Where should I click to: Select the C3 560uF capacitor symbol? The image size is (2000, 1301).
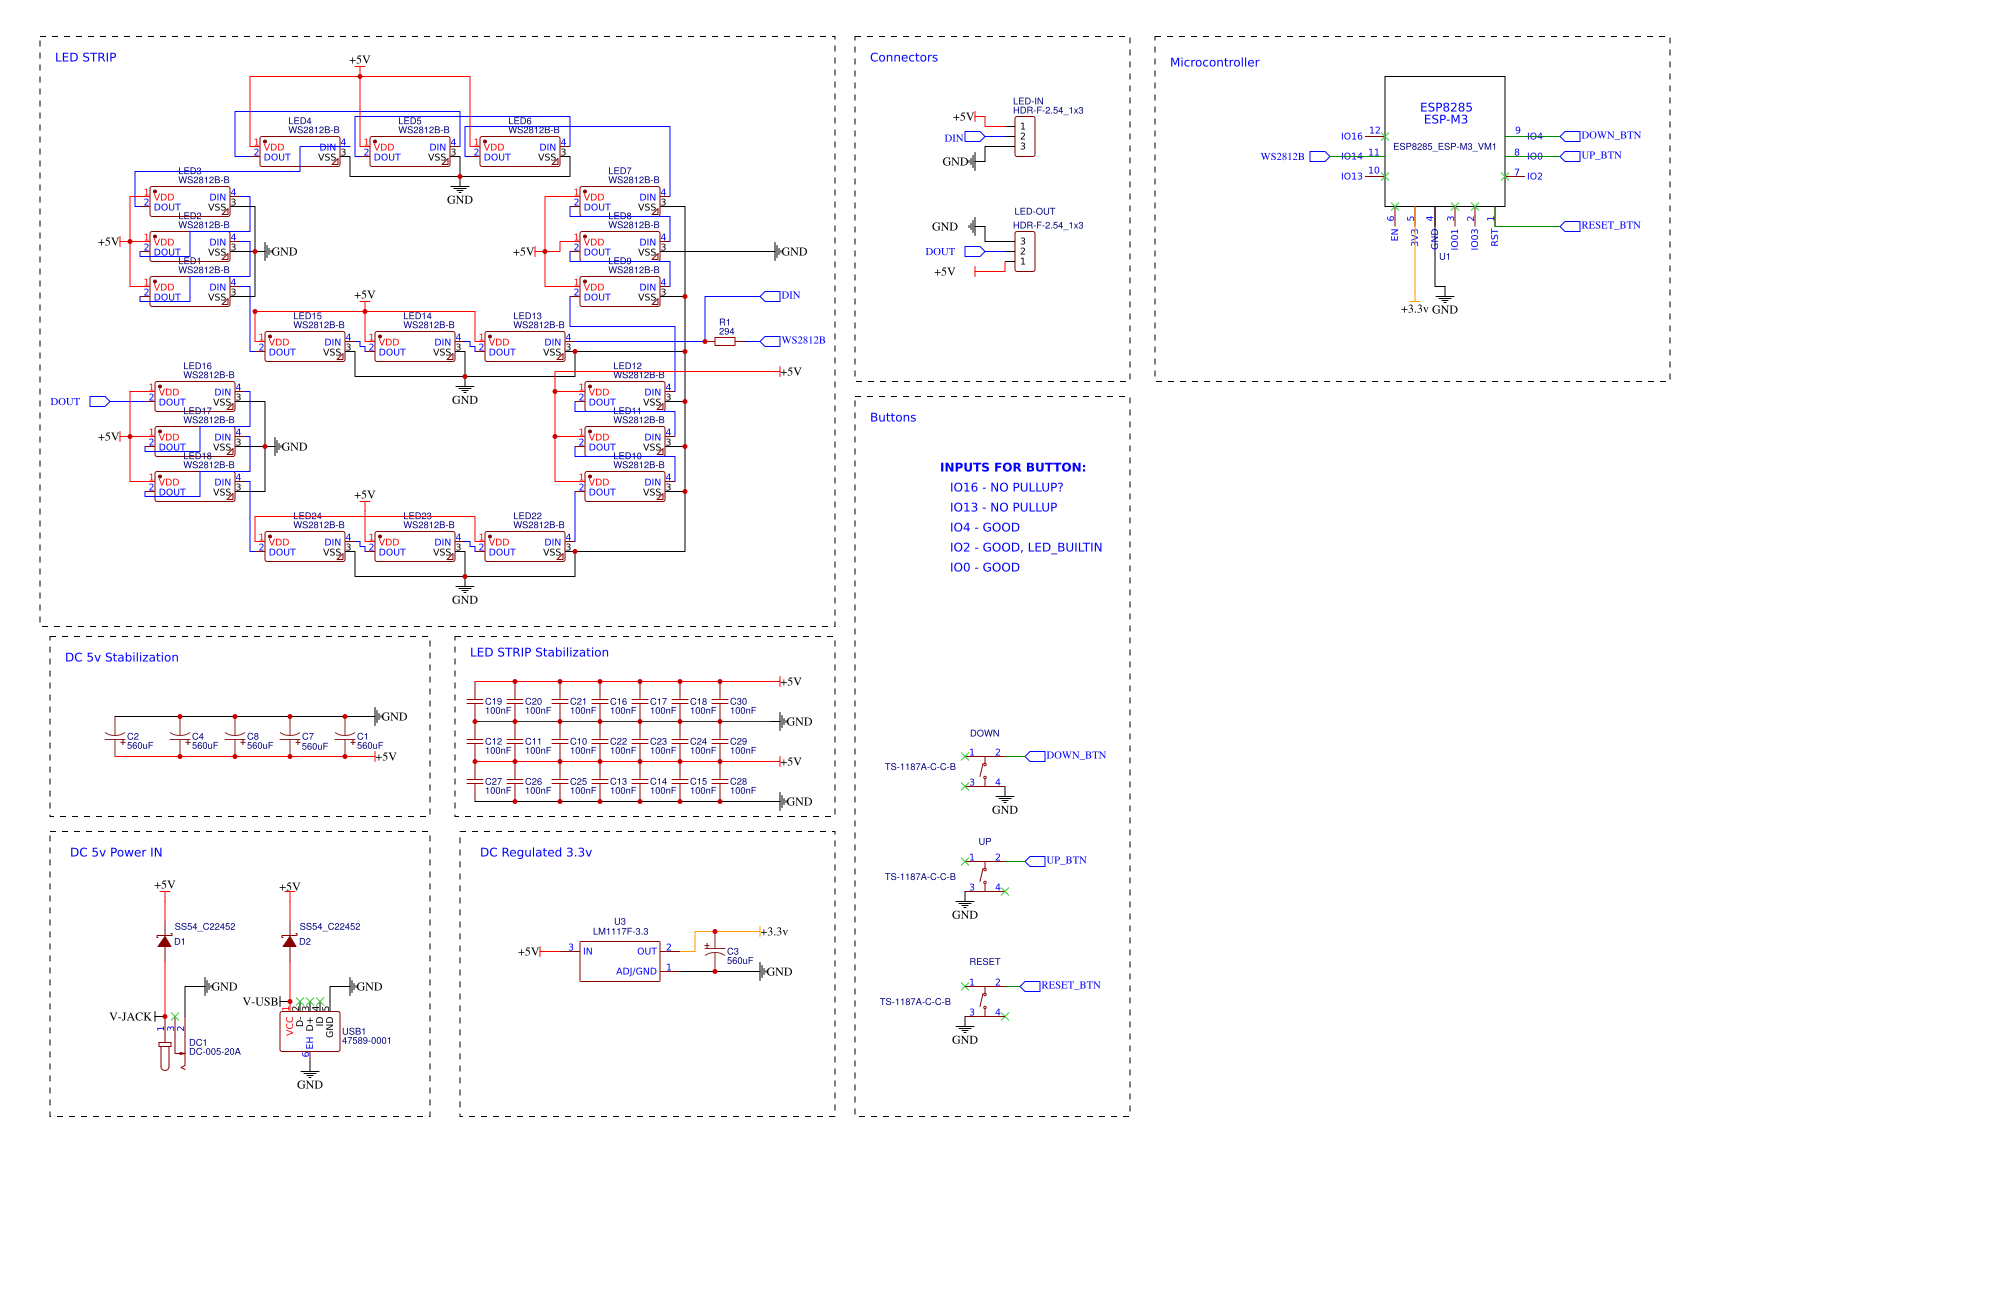pos(715,952)
